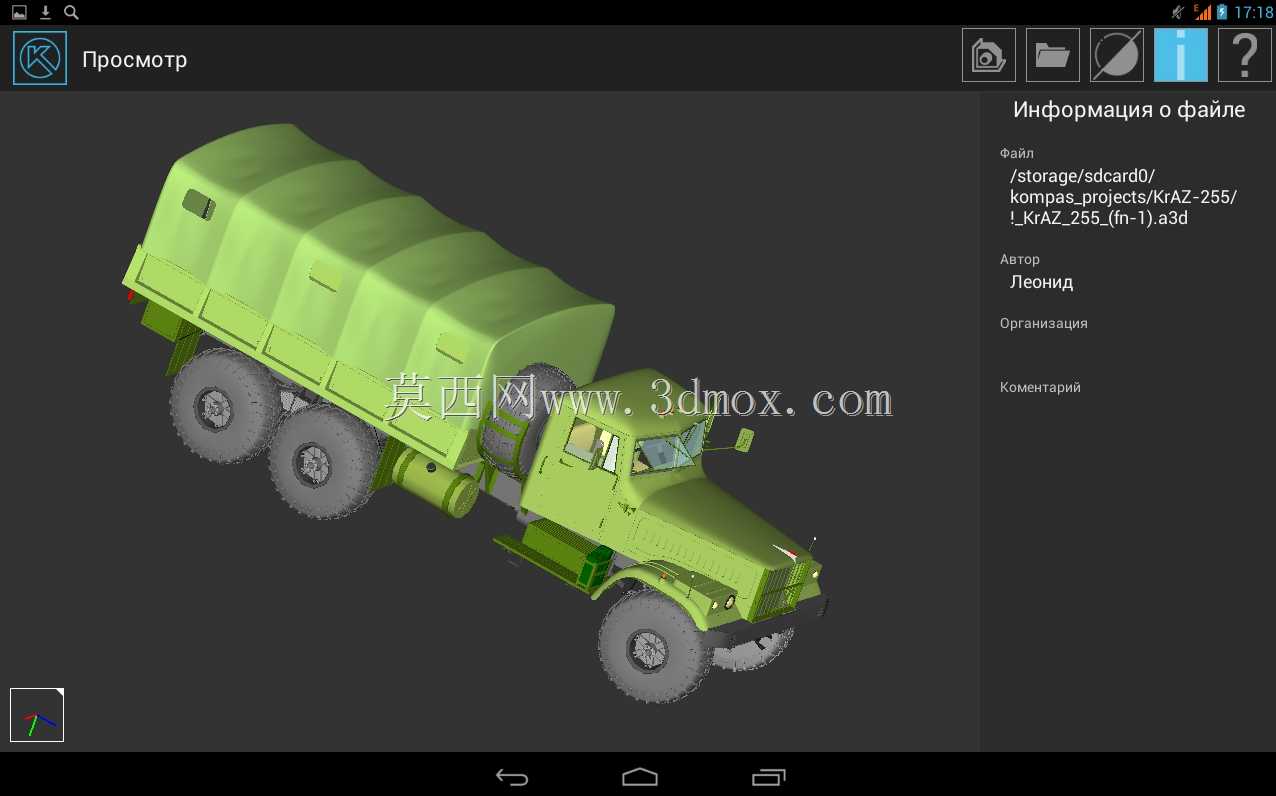The image size is (1276, 796).
Task: Tap the coordinate axes orientation widget
Action: click(x=37, y=715)
